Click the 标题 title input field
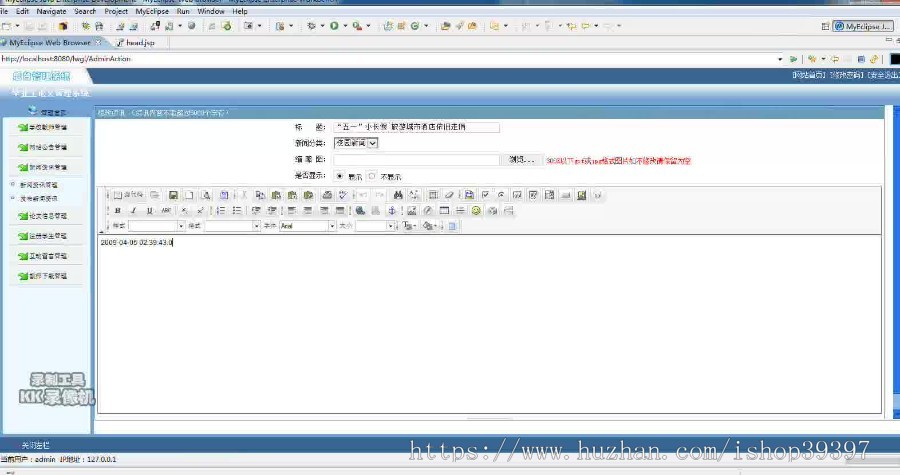The height and width of the screenshot is (475, 900). [416, 127]
